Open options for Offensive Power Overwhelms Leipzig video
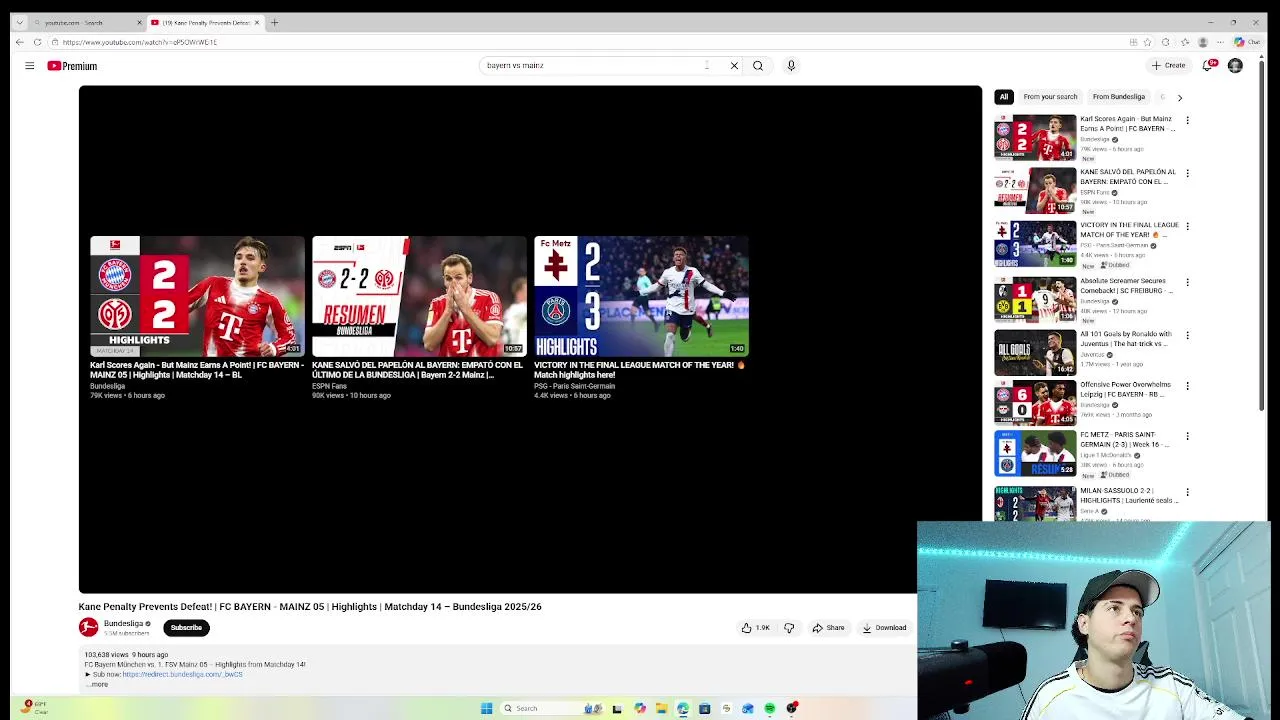The width and height of the screenshot is (1280, 720). tap(1187, 385)
